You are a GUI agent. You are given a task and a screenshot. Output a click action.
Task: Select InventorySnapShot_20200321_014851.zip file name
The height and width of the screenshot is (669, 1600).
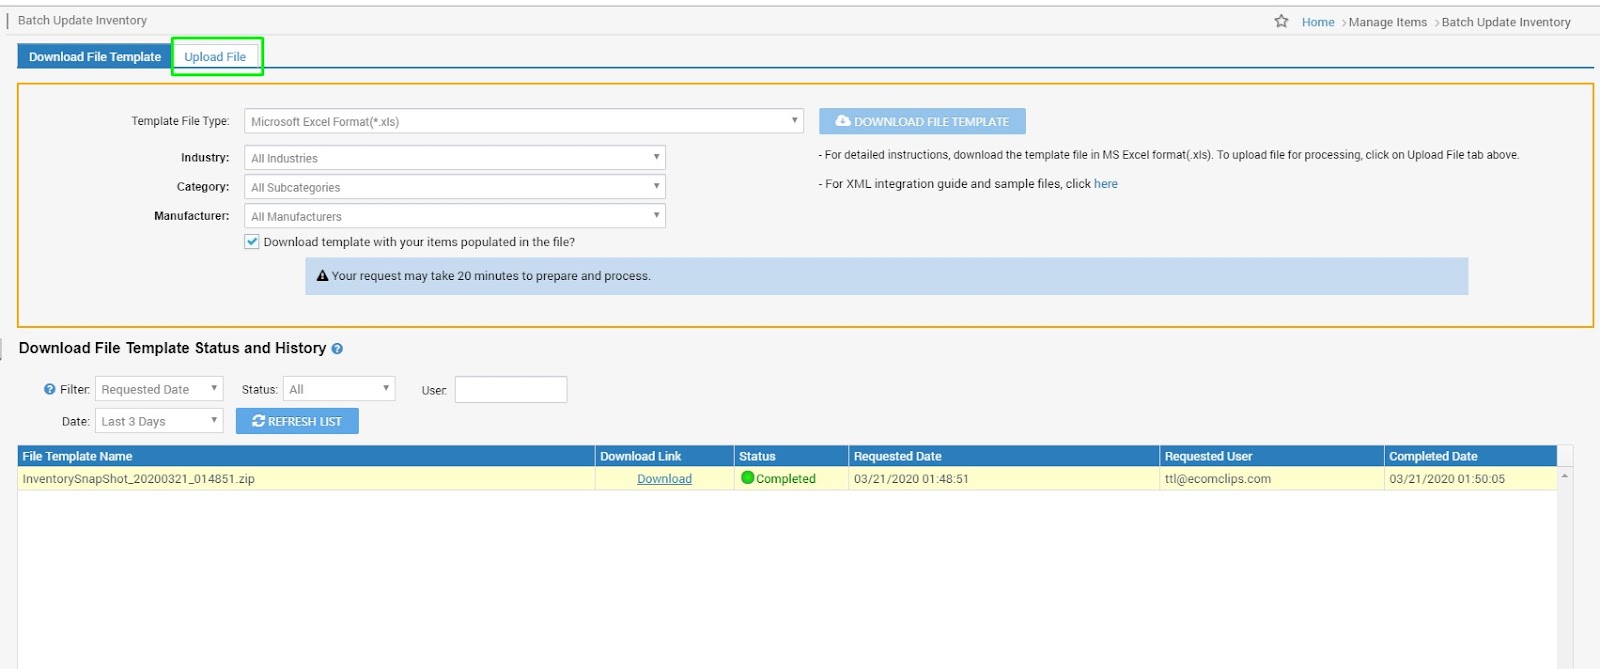[x=139, y=479]
